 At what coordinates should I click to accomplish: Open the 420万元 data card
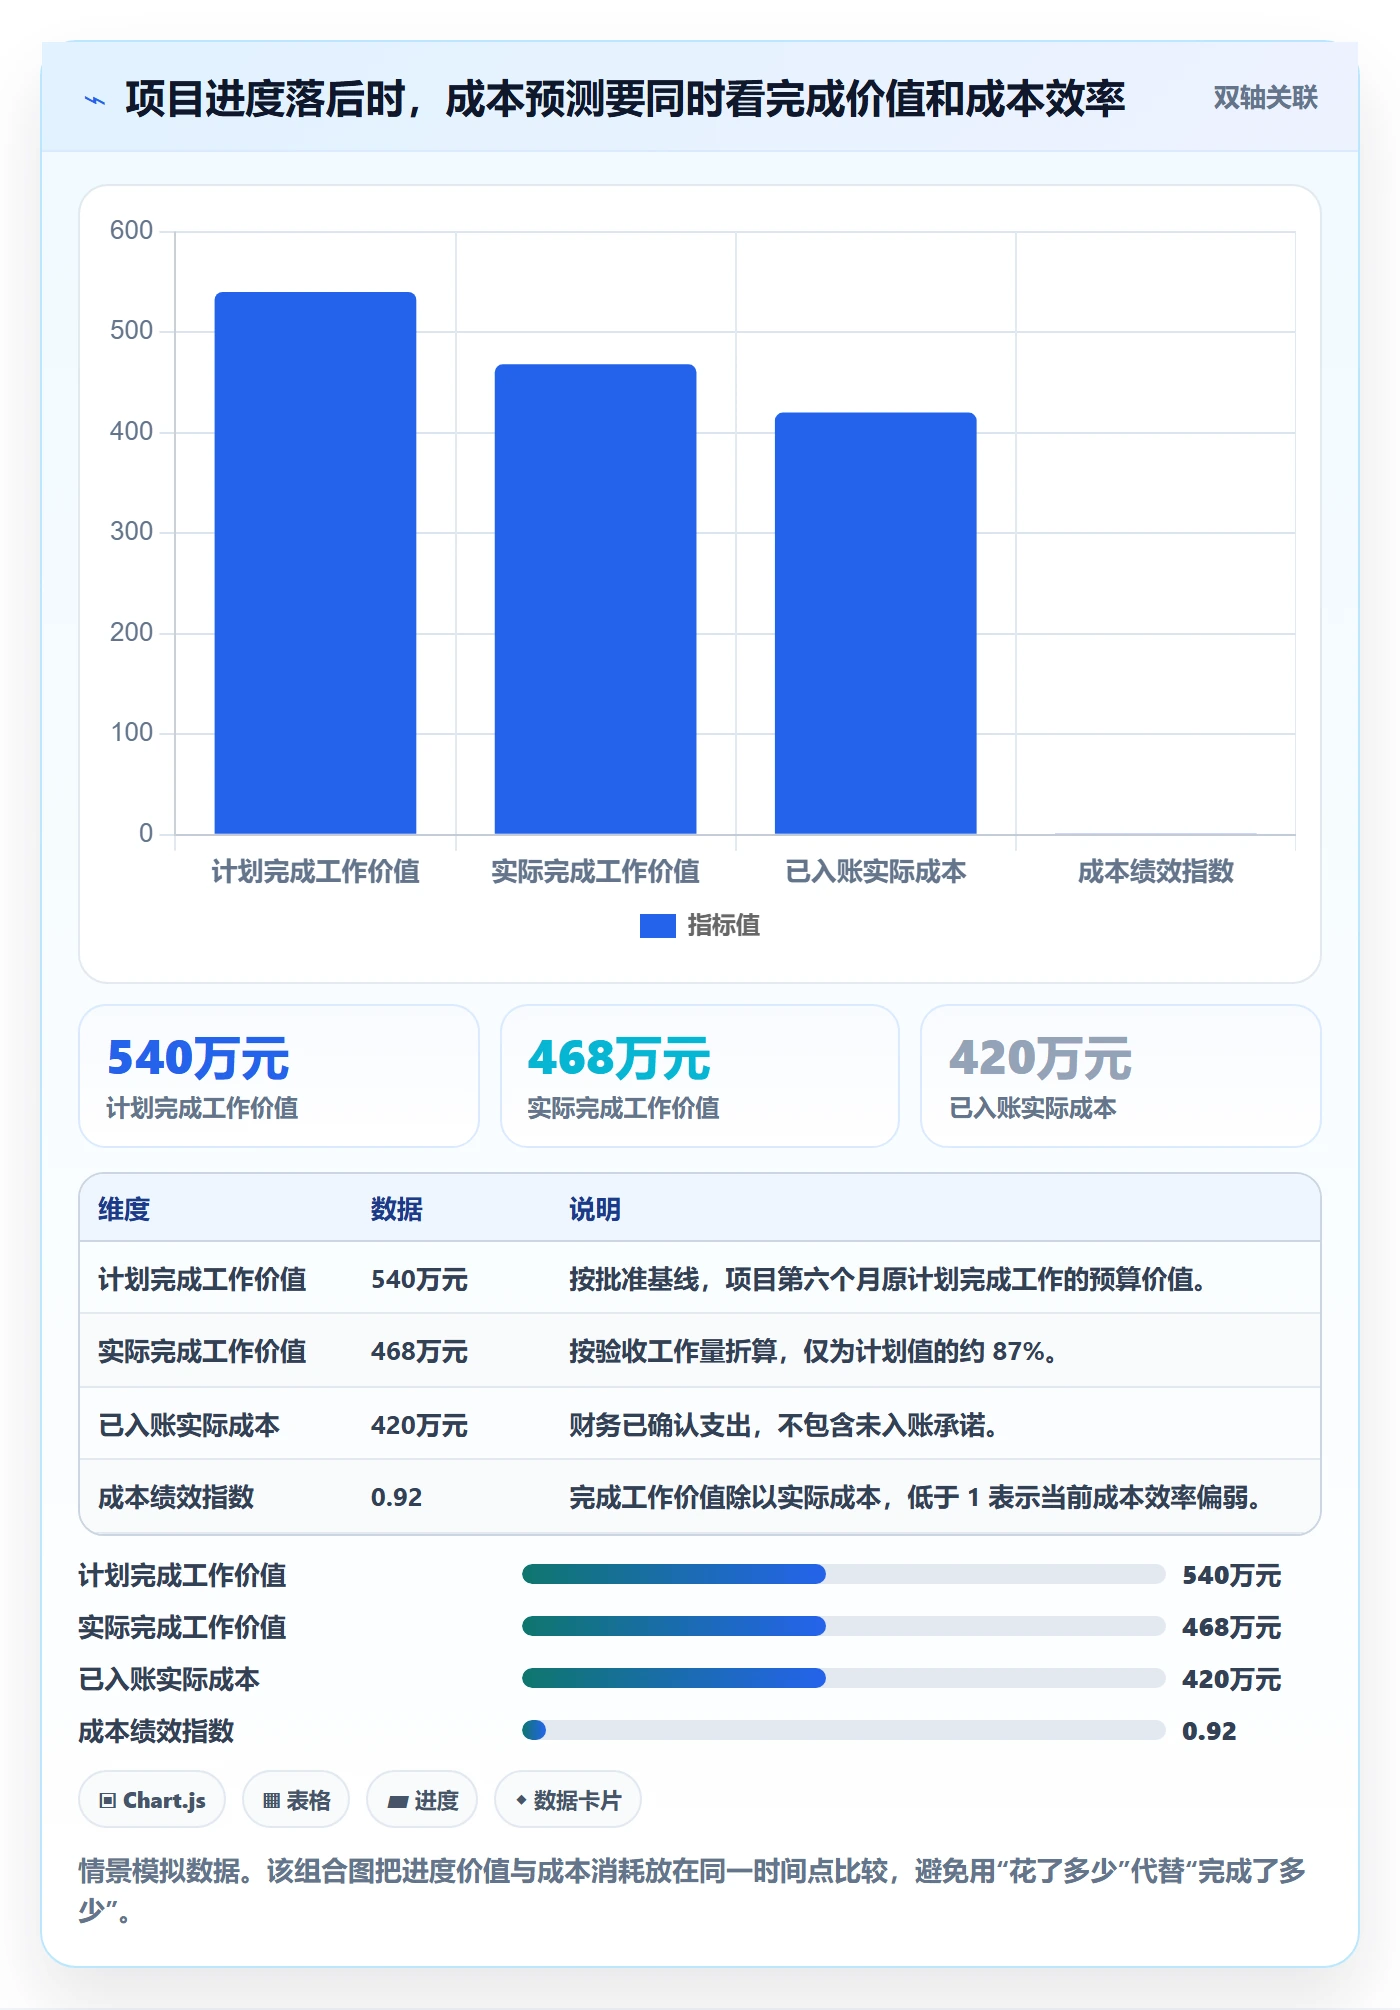[1121, 1076]
